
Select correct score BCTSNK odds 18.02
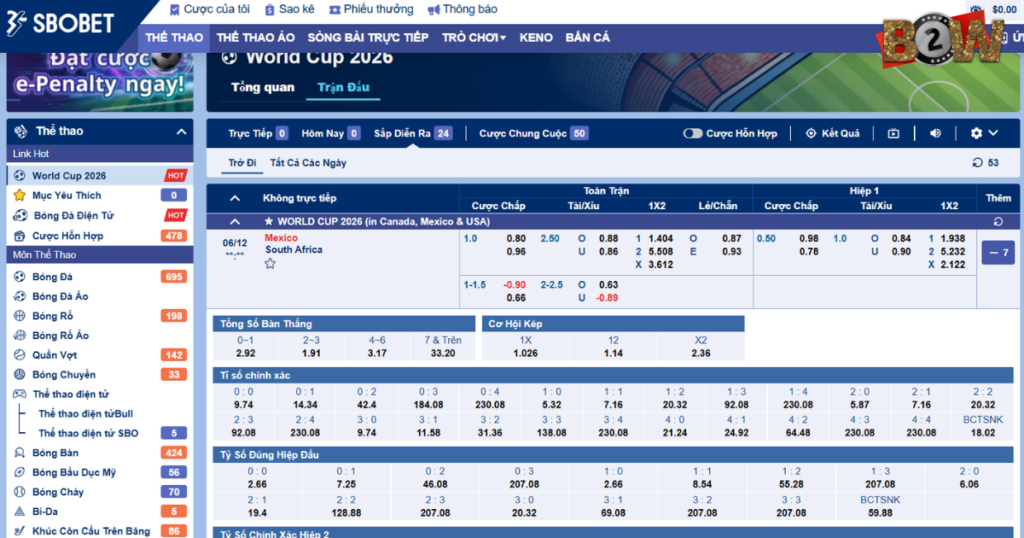click(983, 433)
